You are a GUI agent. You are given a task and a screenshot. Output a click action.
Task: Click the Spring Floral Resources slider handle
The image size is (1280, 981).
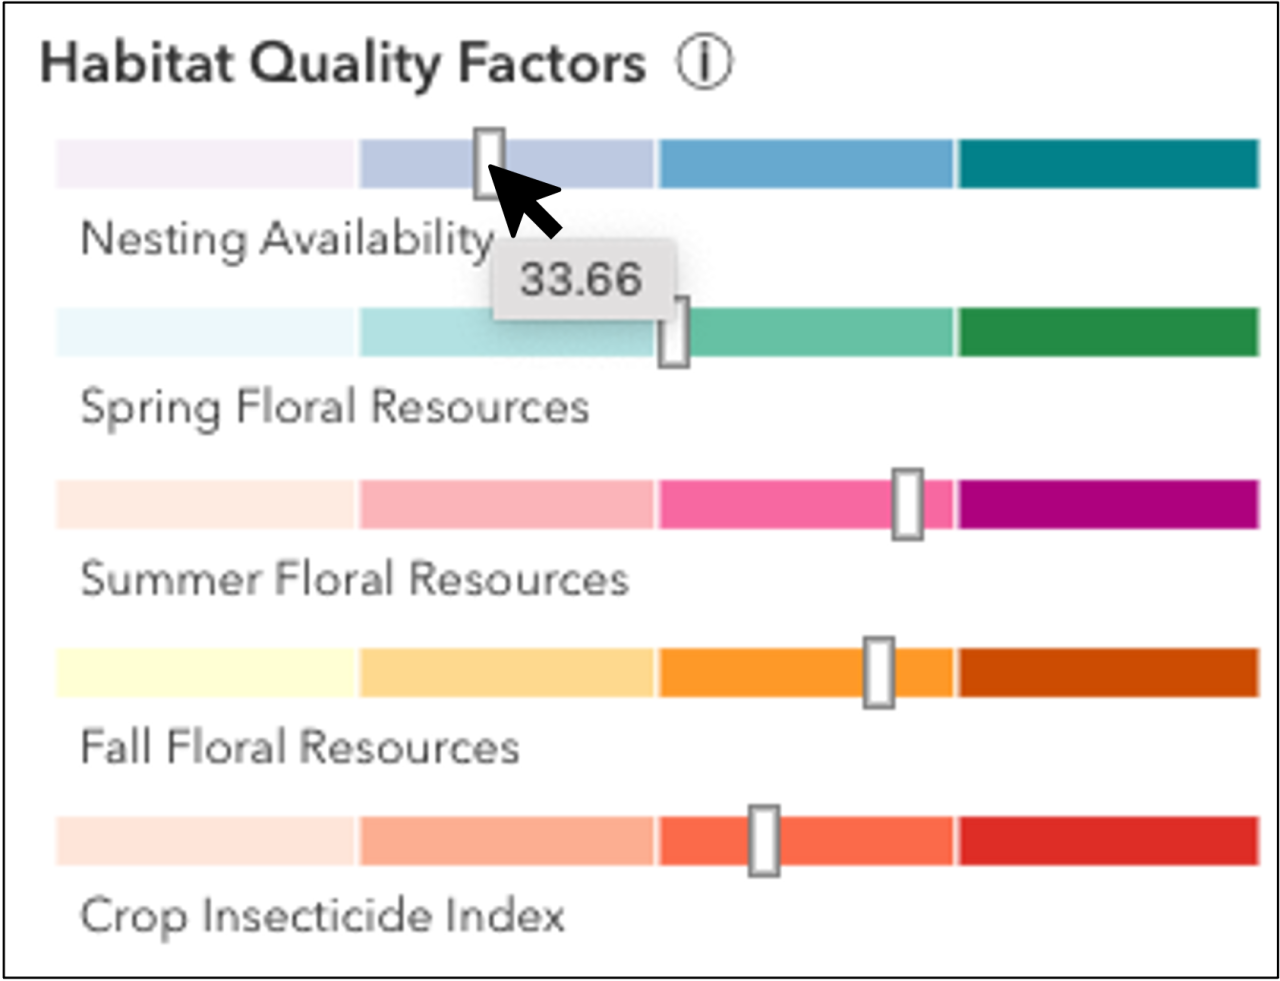click(673, 332)
